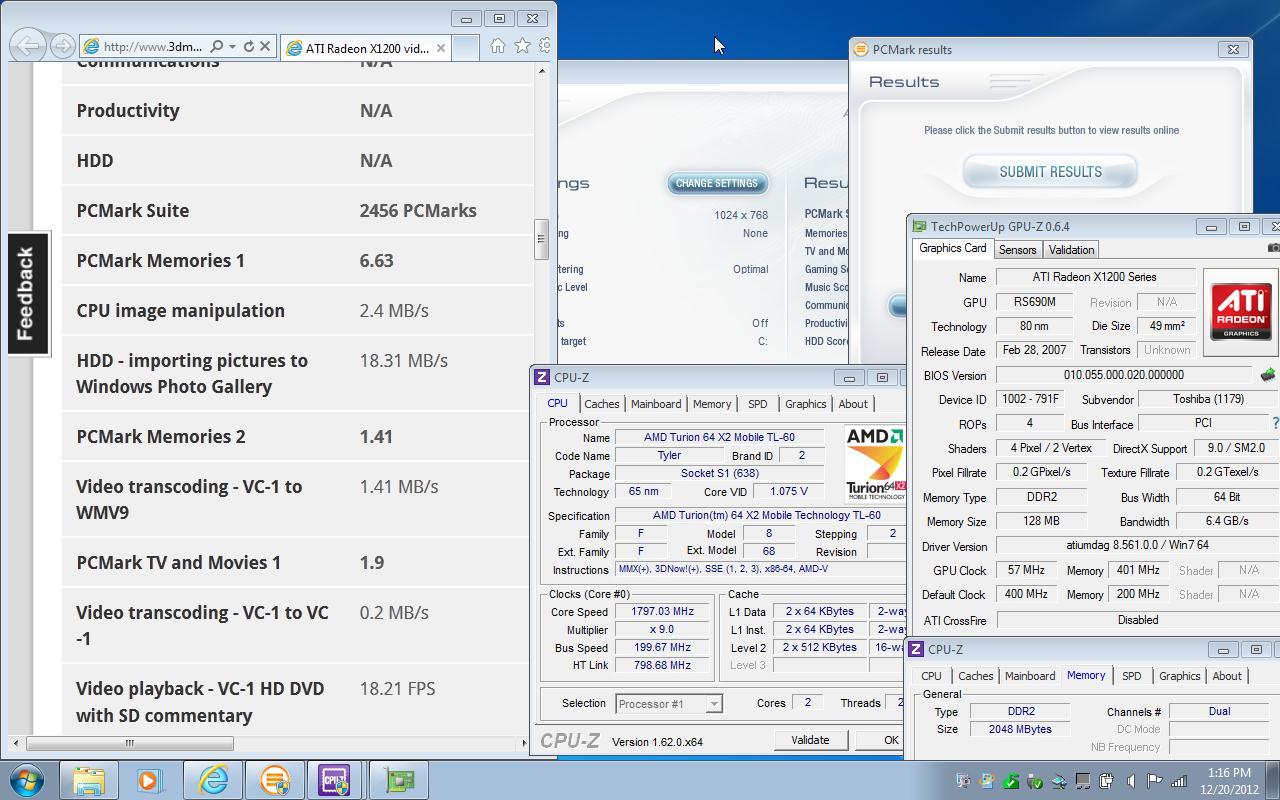Open SPD tab in front CPU-Z window
The height and width of the screenshot is (800, 1280).
click(757, 404)
